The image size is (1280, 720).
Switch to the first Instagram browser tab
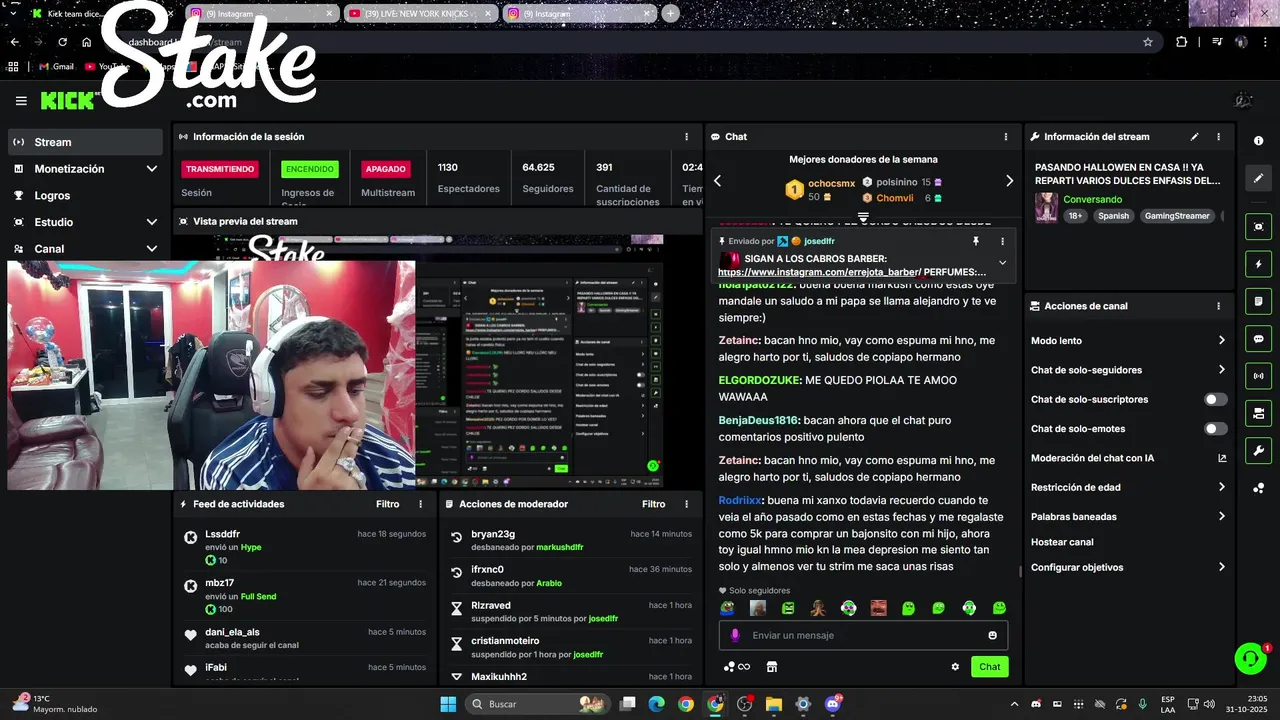(263, 14)
